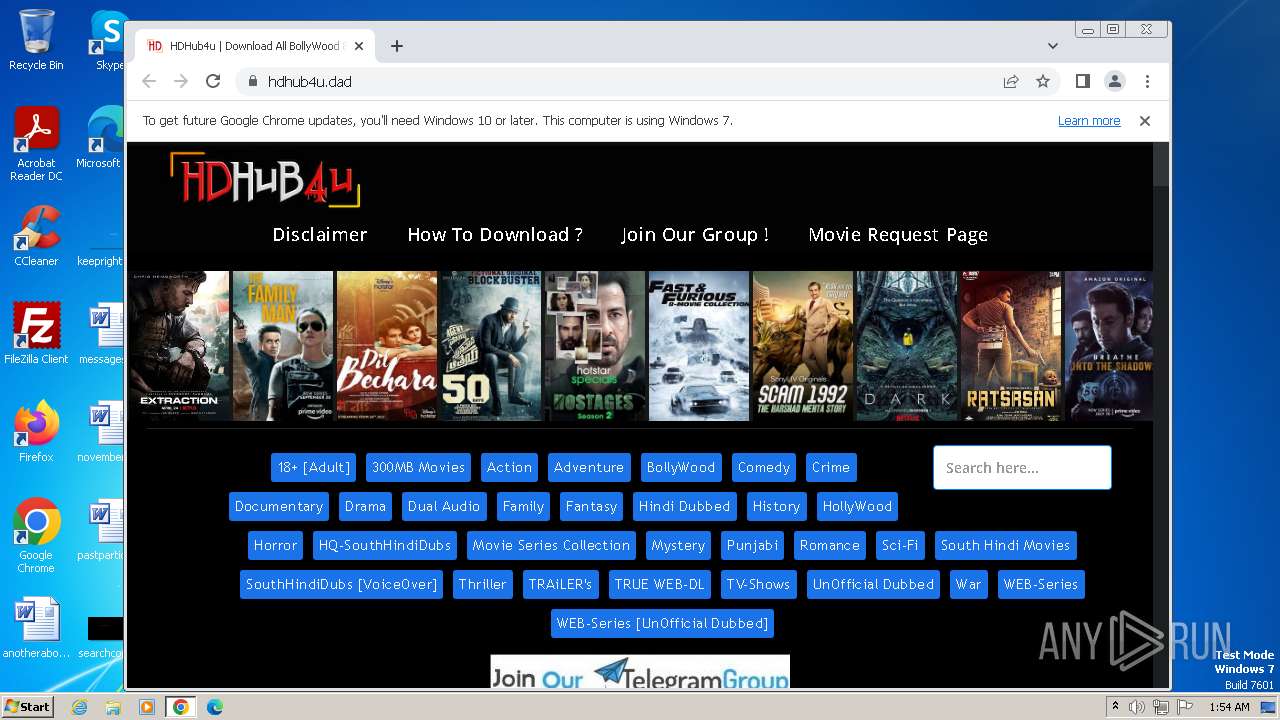This screenshot has width=1280, height=720.
Task: Click the Join Our Telegram Group banner
Action: point(640,672)
